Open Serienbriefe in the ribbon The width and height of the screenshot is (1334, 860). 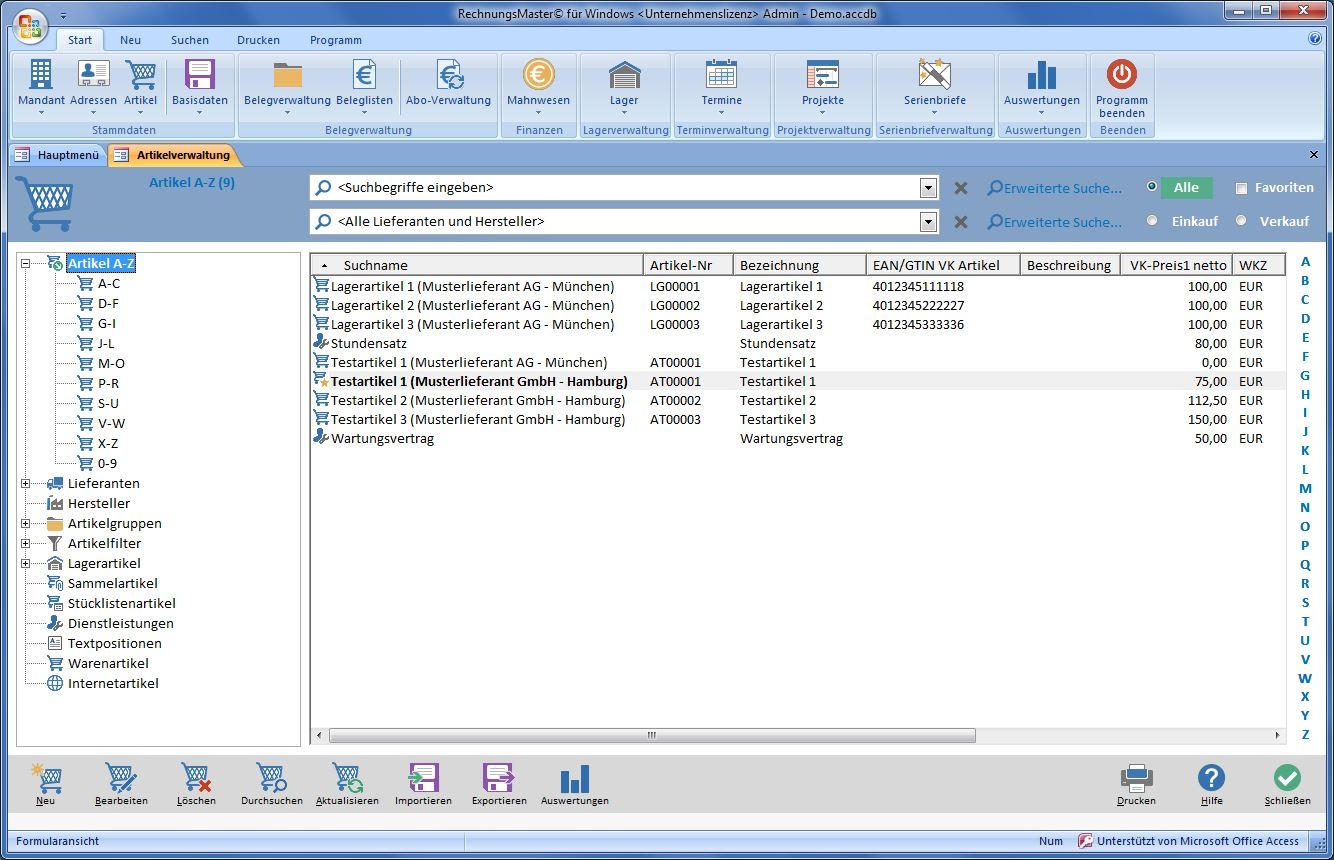[x=934, y=76]
